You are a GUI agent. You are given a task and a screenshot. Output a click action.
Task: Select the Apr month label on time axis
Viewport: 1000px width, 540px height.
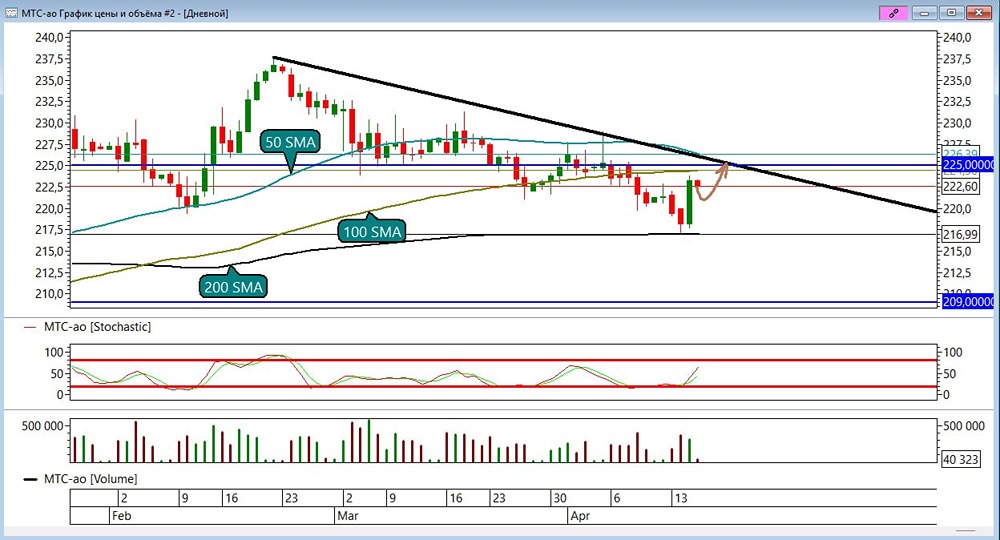[580, 515]
